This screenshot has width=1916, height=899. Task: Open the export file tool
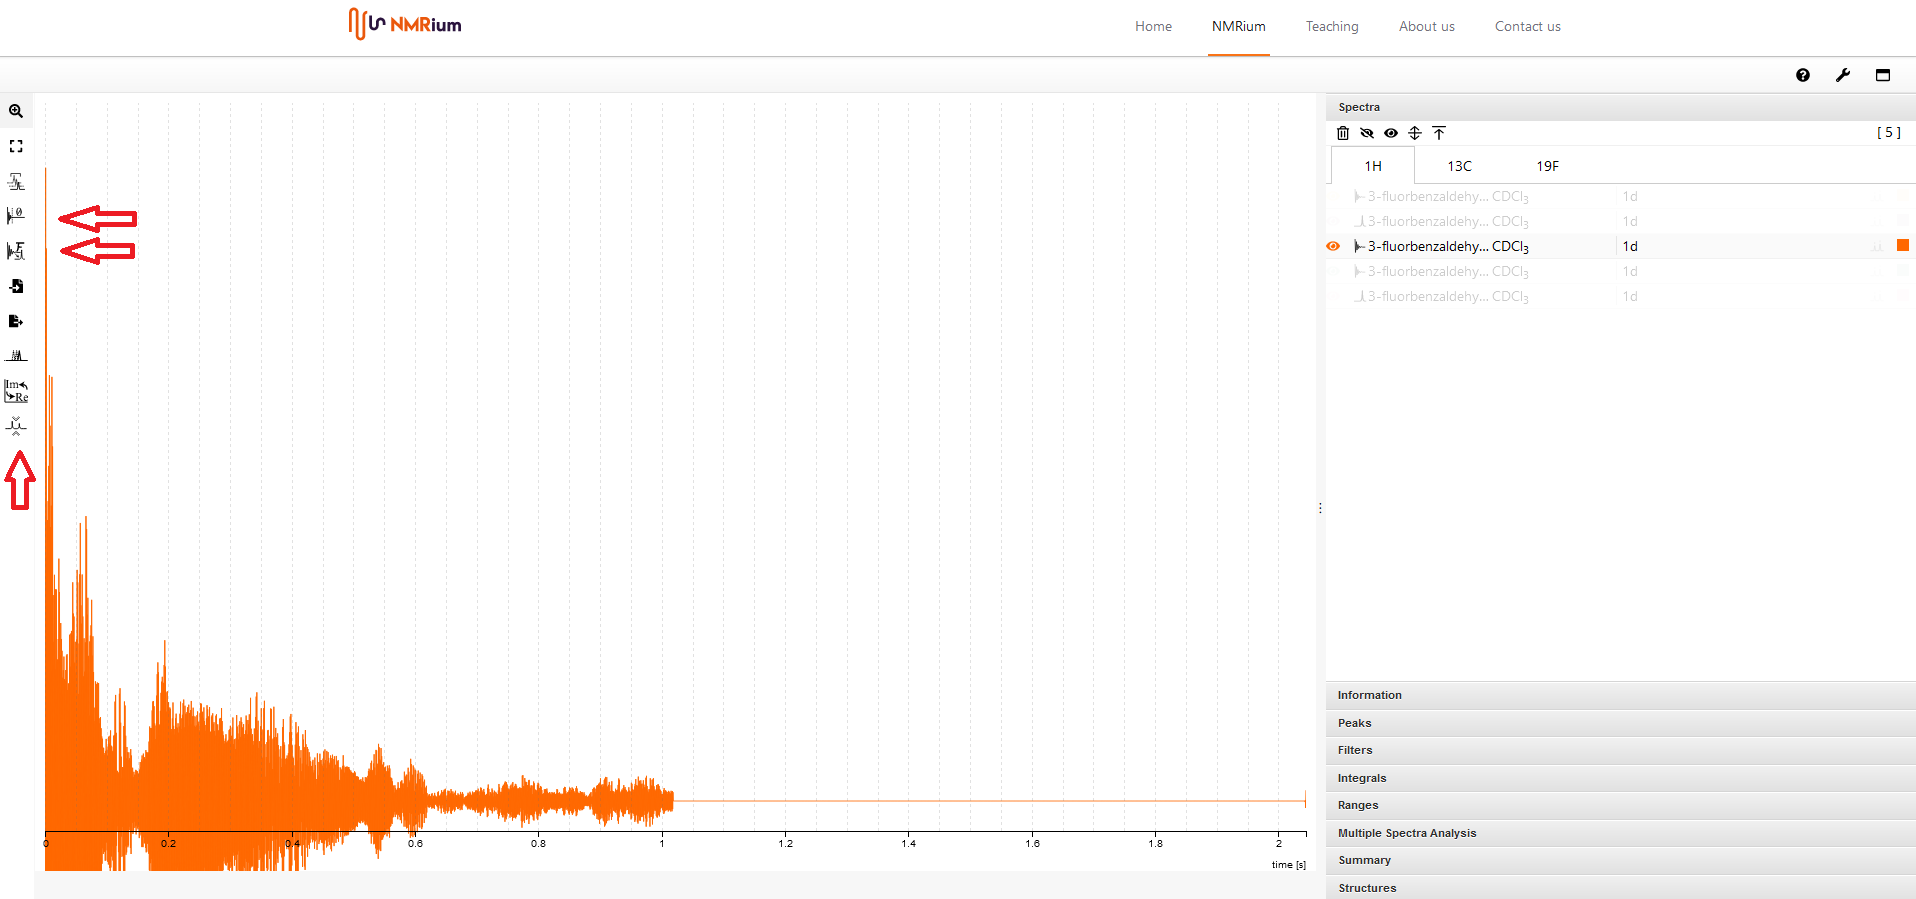click(16, 321)
